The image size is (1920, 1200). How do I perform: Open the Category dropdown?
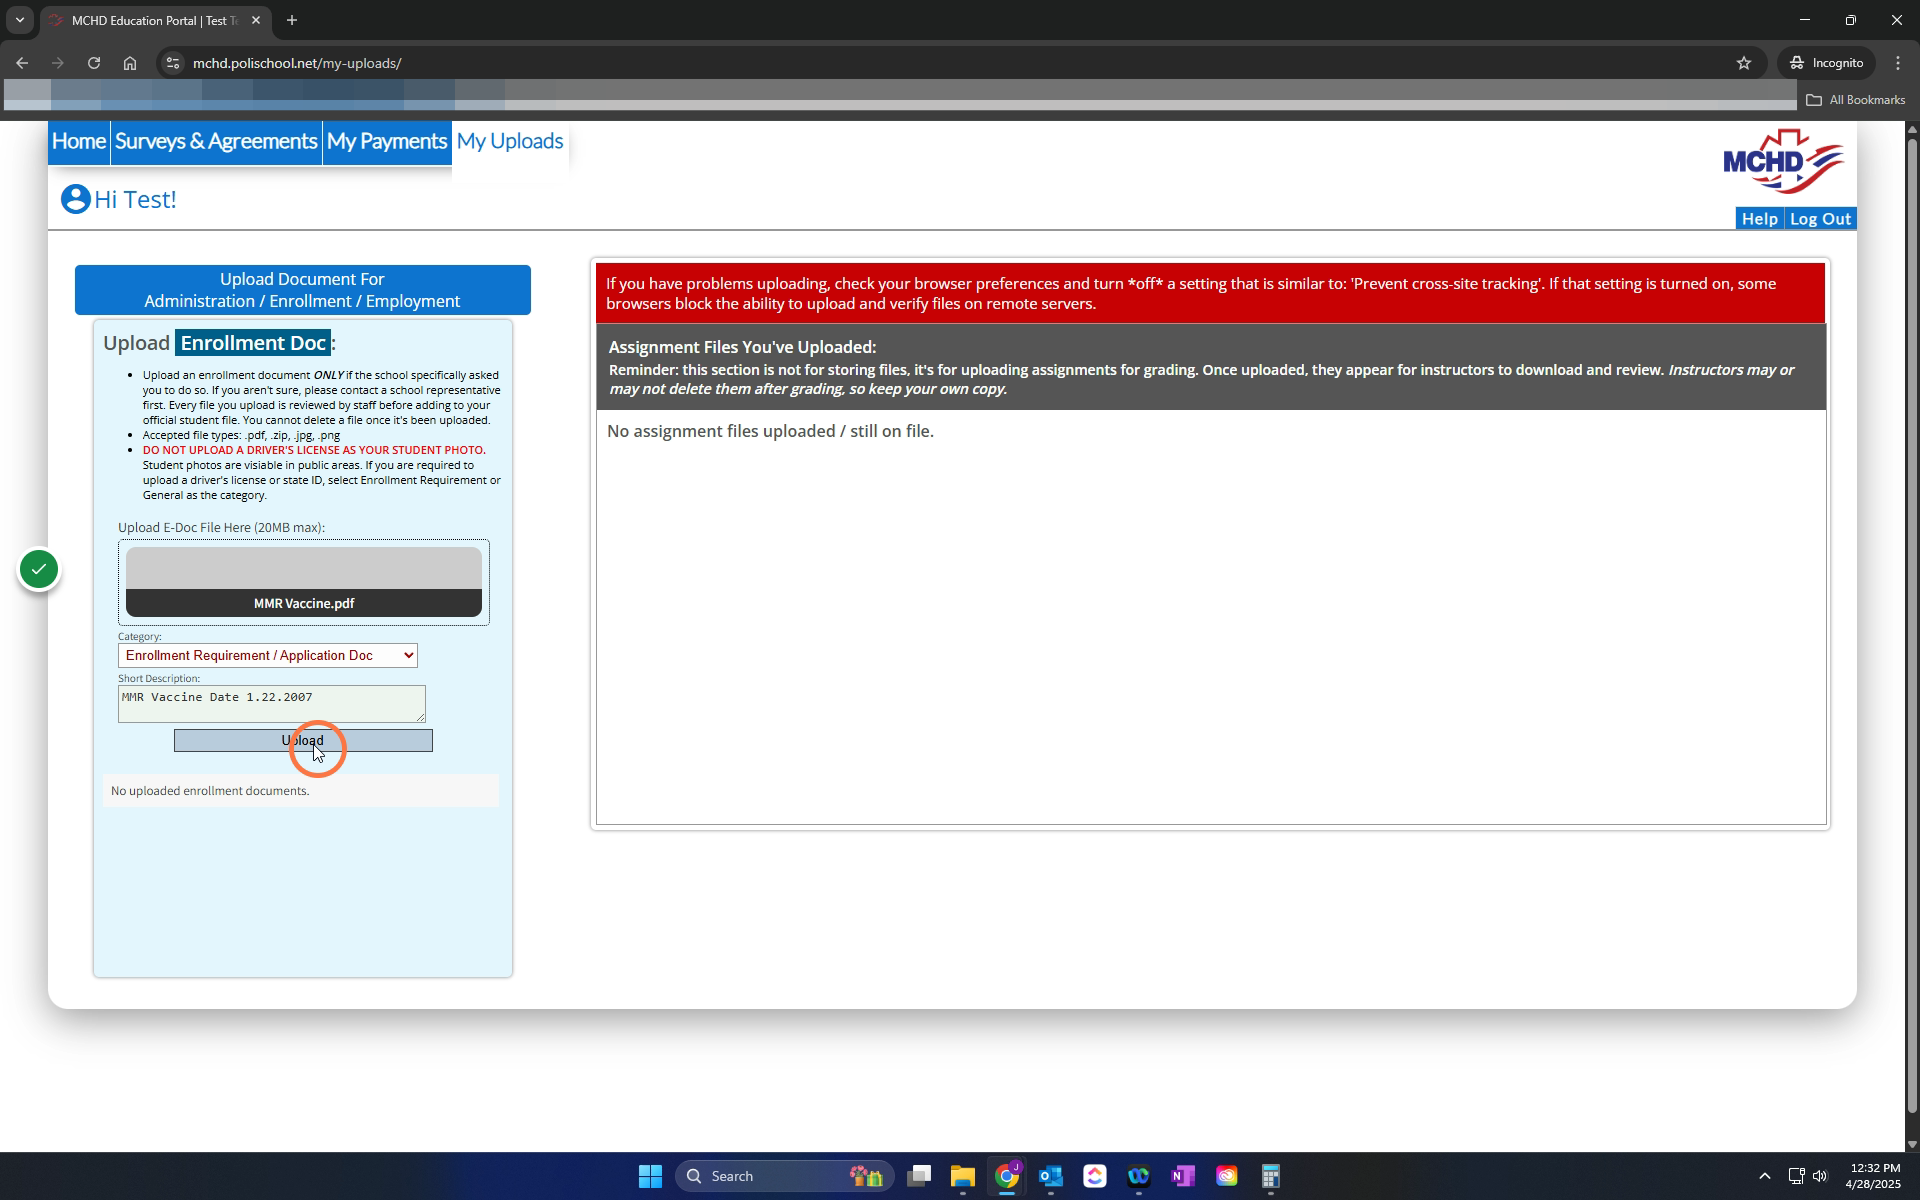click(268, 655)
